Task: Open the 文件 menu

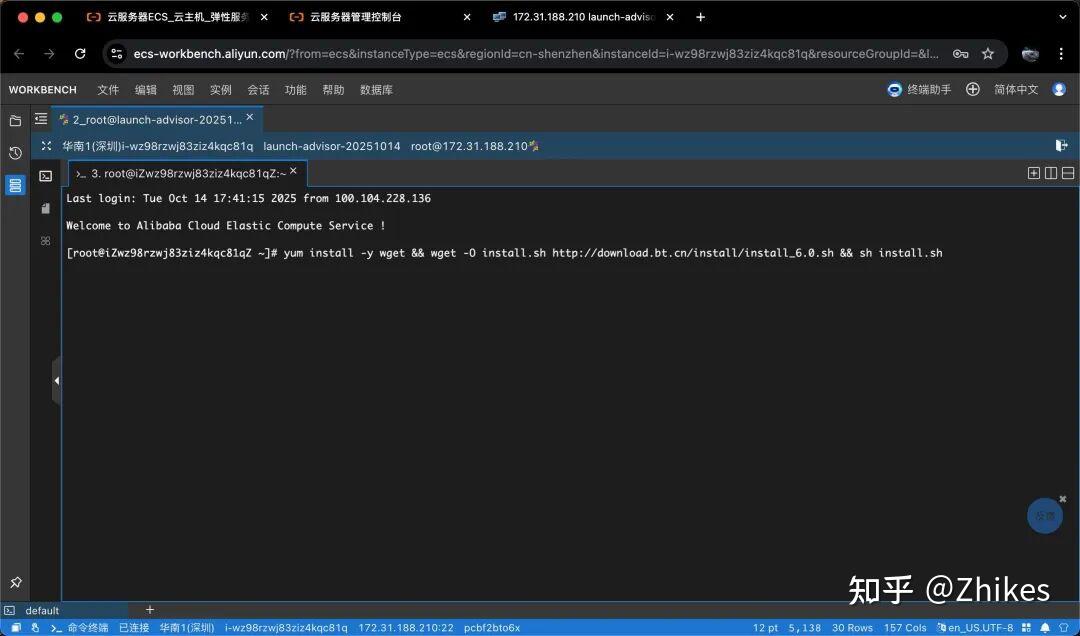Action: 108,90
